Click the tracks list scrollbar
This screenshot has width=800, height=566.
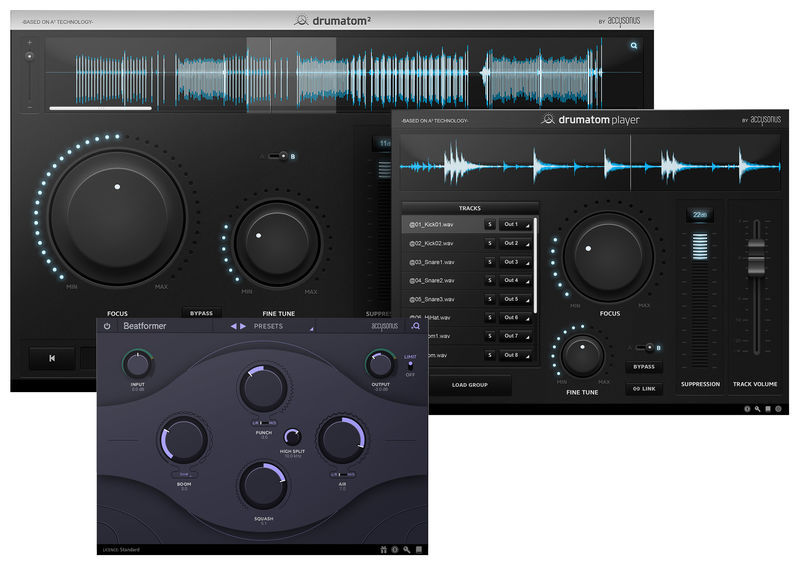coord(535,265)
